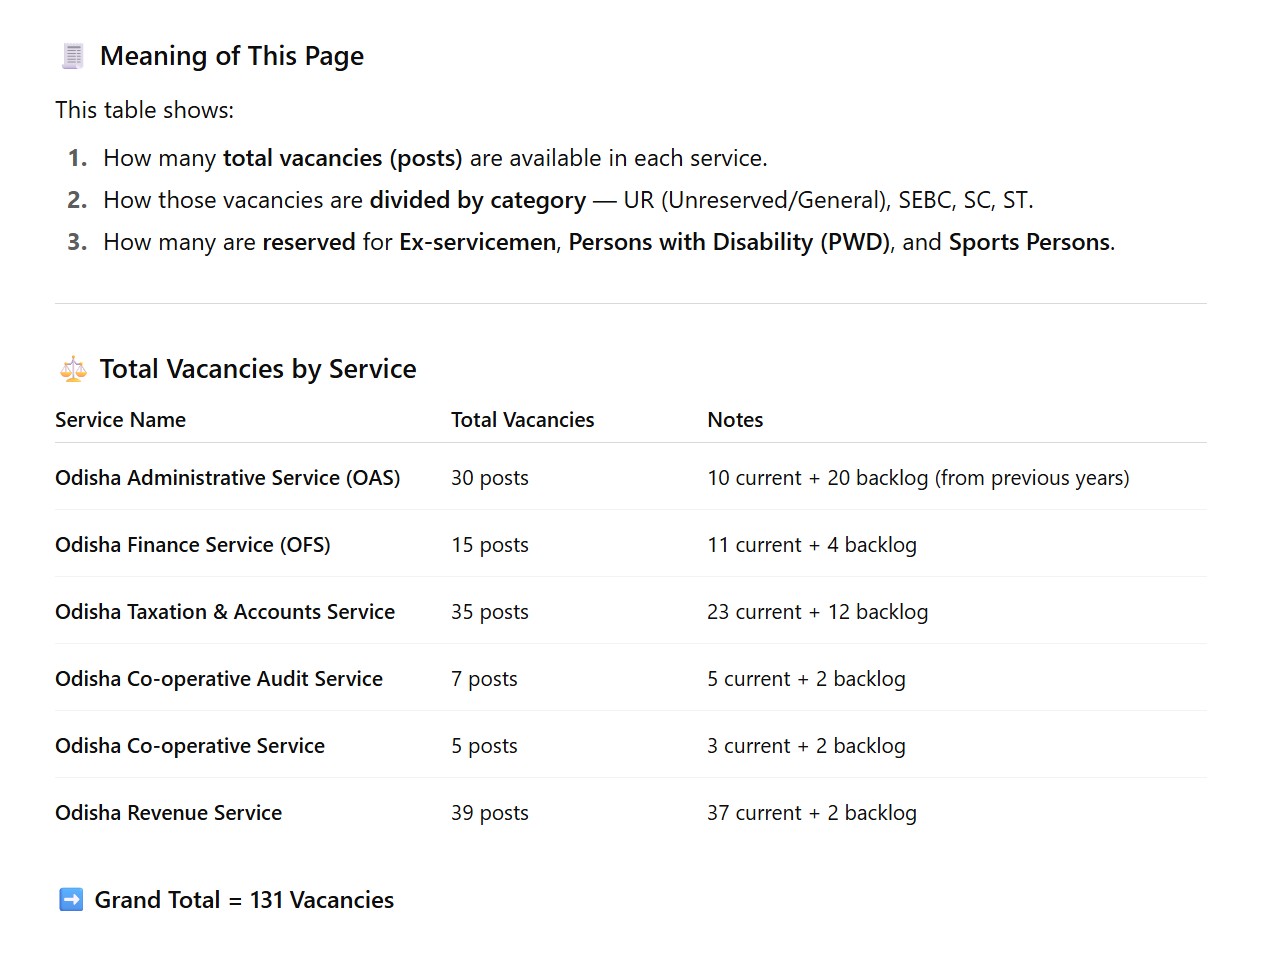Image resolution: width=1275 pixels, height=956 pixels.
Task: Click the blue right arrow emoji
Action: pyautogui.click(x=71, y=900)
